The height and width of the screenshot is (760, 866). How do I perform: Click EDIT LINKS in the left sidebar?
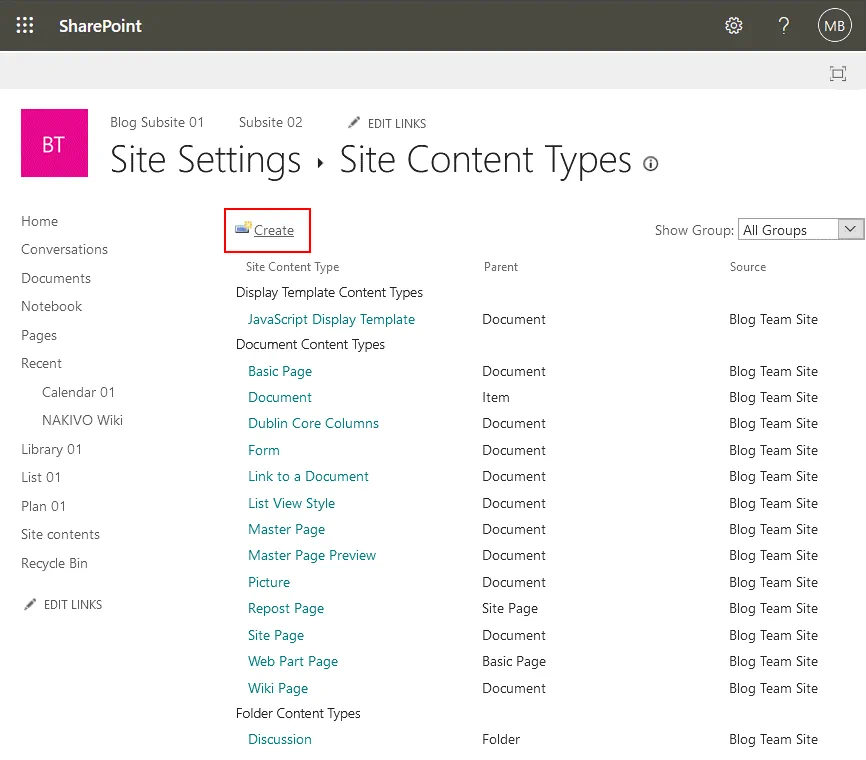72,605
